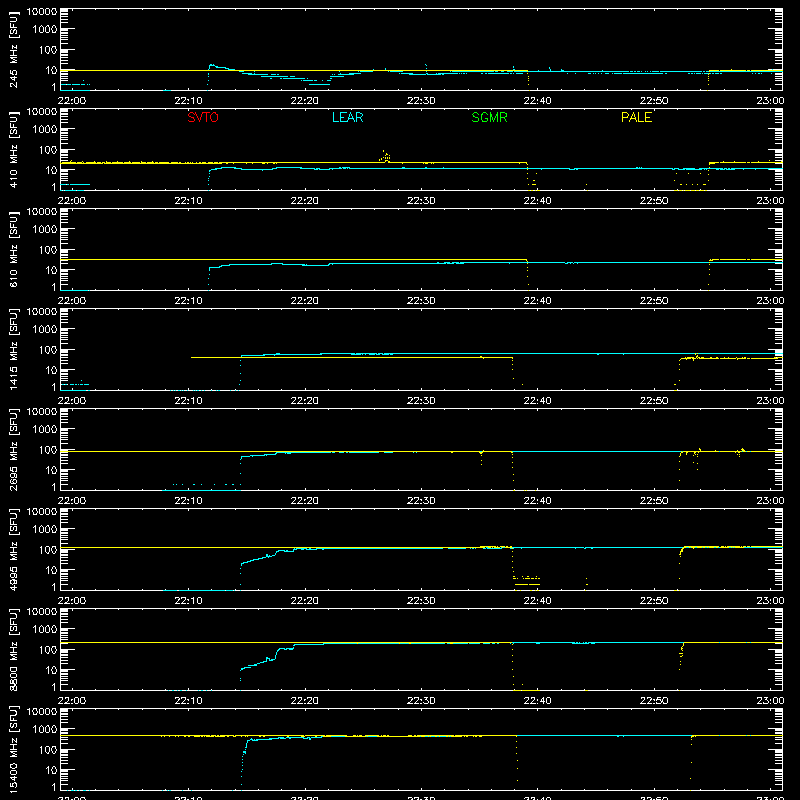This screenshot has height=800, width=800.
Task: Select the '4995 MHz [SFU]' axis title
Action: click(14, 549)
